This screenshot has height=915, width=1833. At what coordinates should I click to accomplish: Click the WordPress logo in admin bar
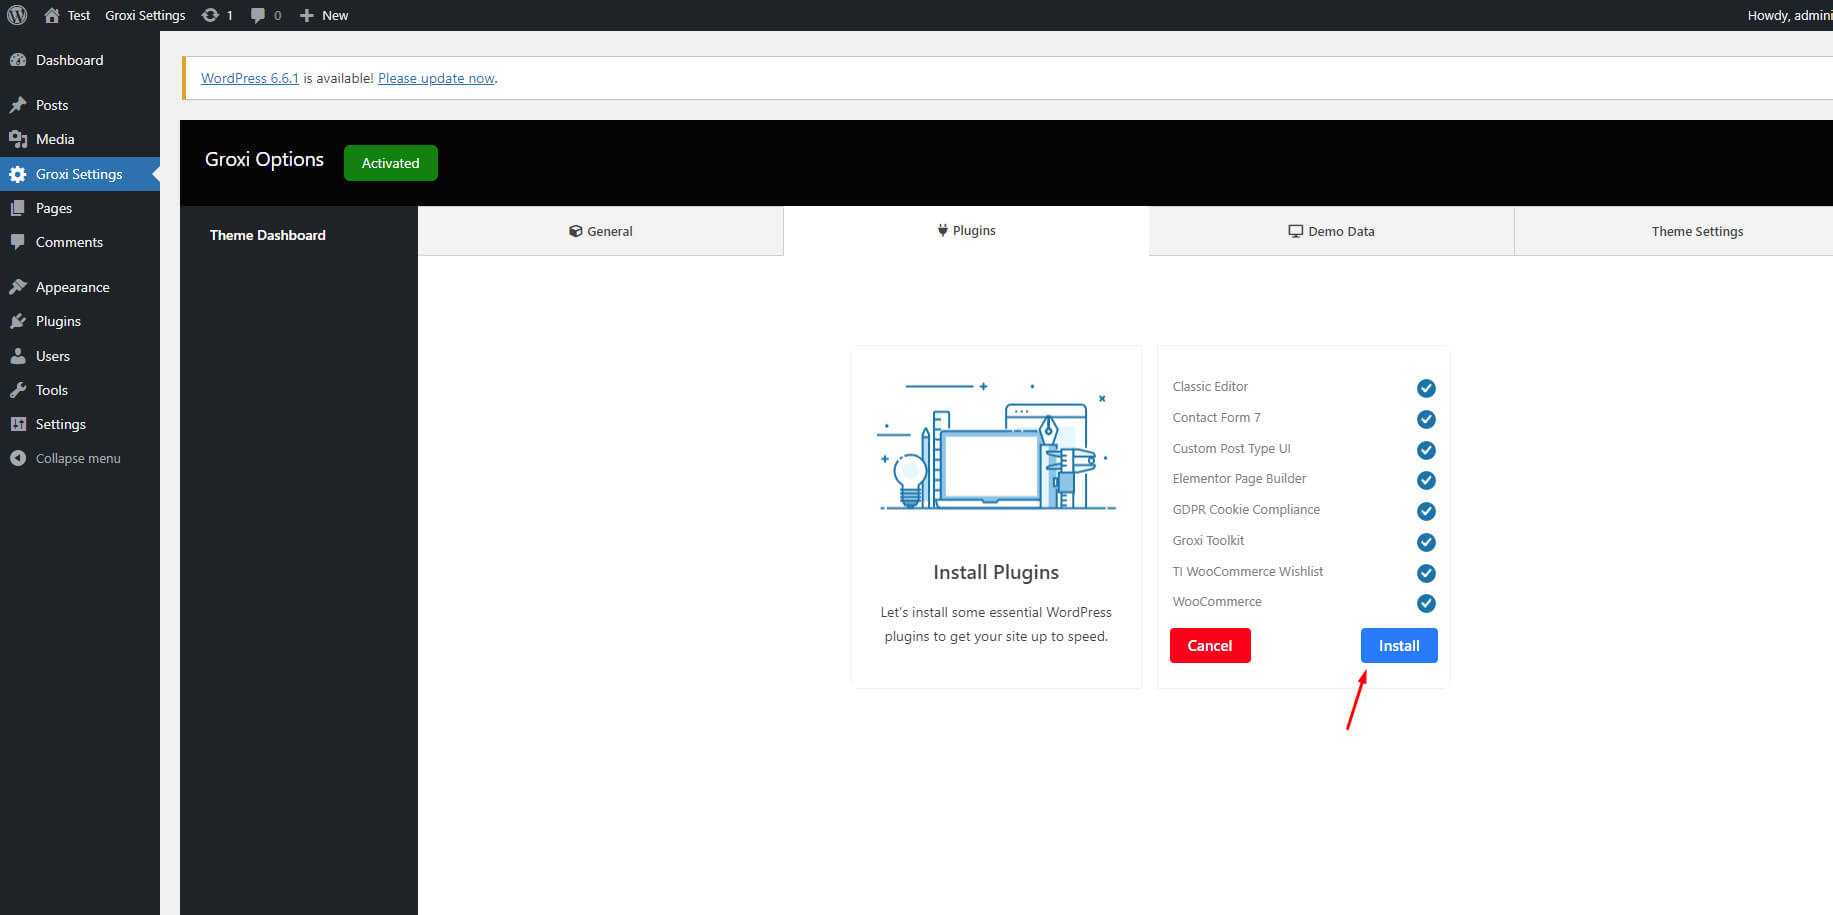point(17,15)
